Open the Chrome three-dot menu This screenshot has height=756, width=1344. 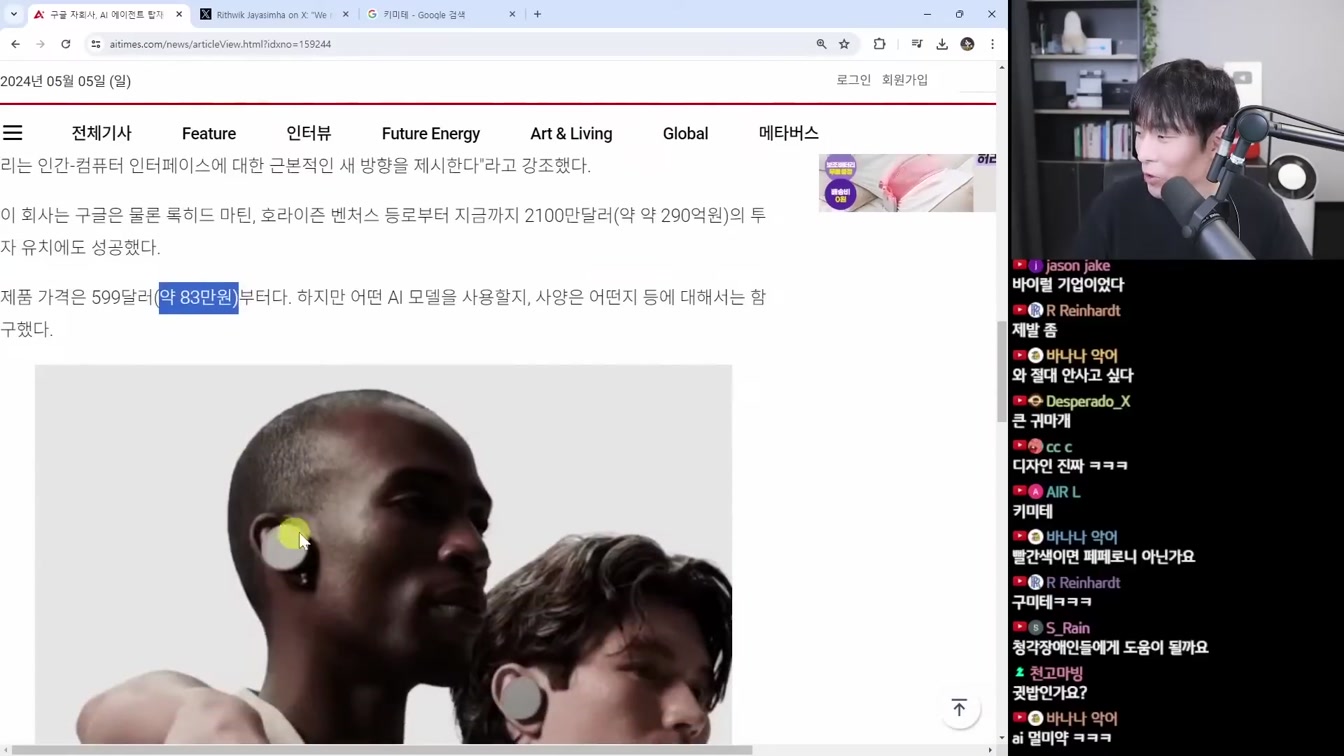(x=992, y=44)
